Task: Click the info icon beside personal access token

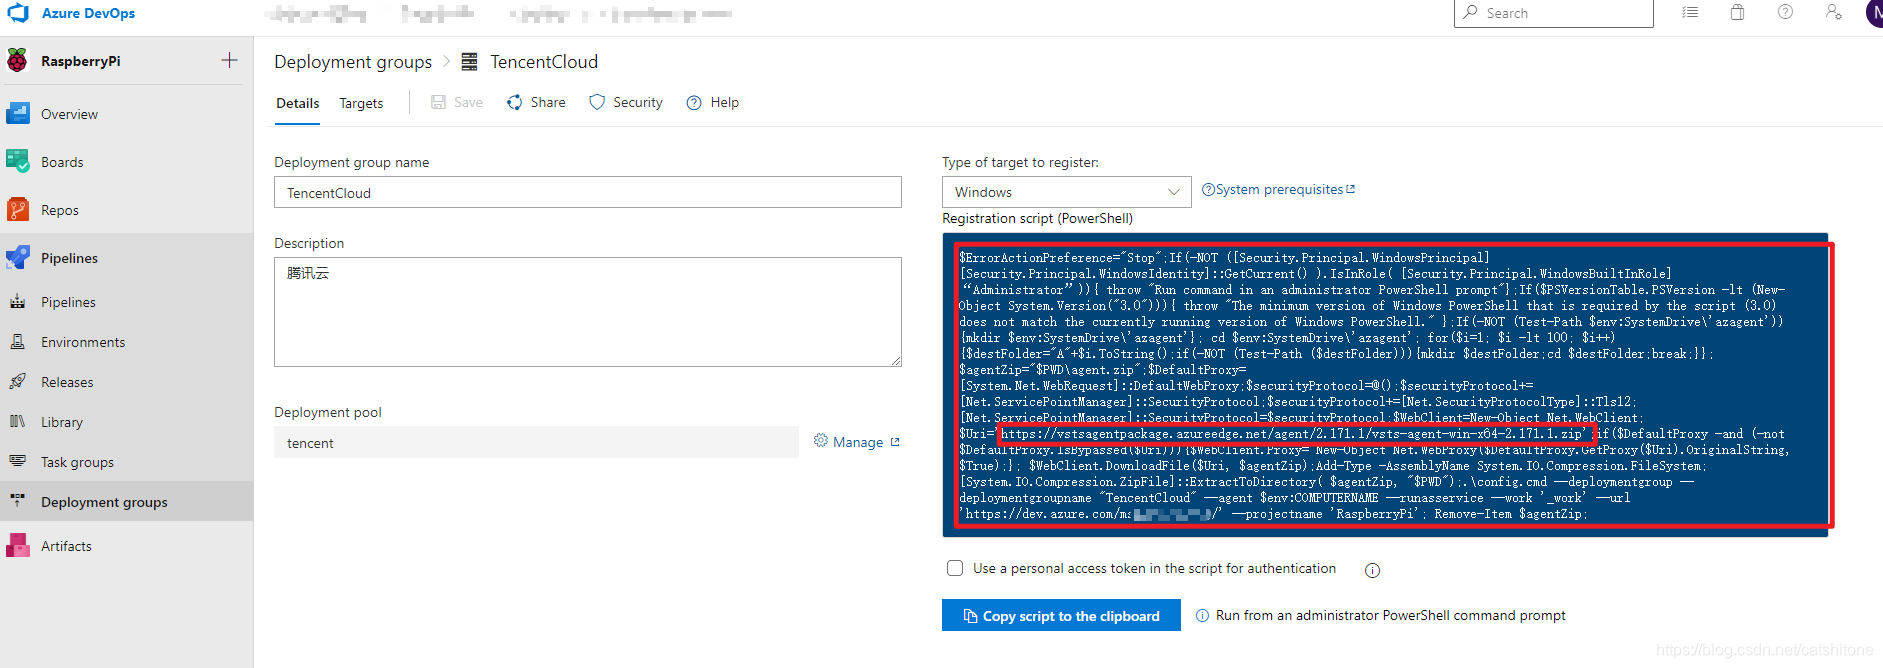Action: click(x=1372, y=570)
